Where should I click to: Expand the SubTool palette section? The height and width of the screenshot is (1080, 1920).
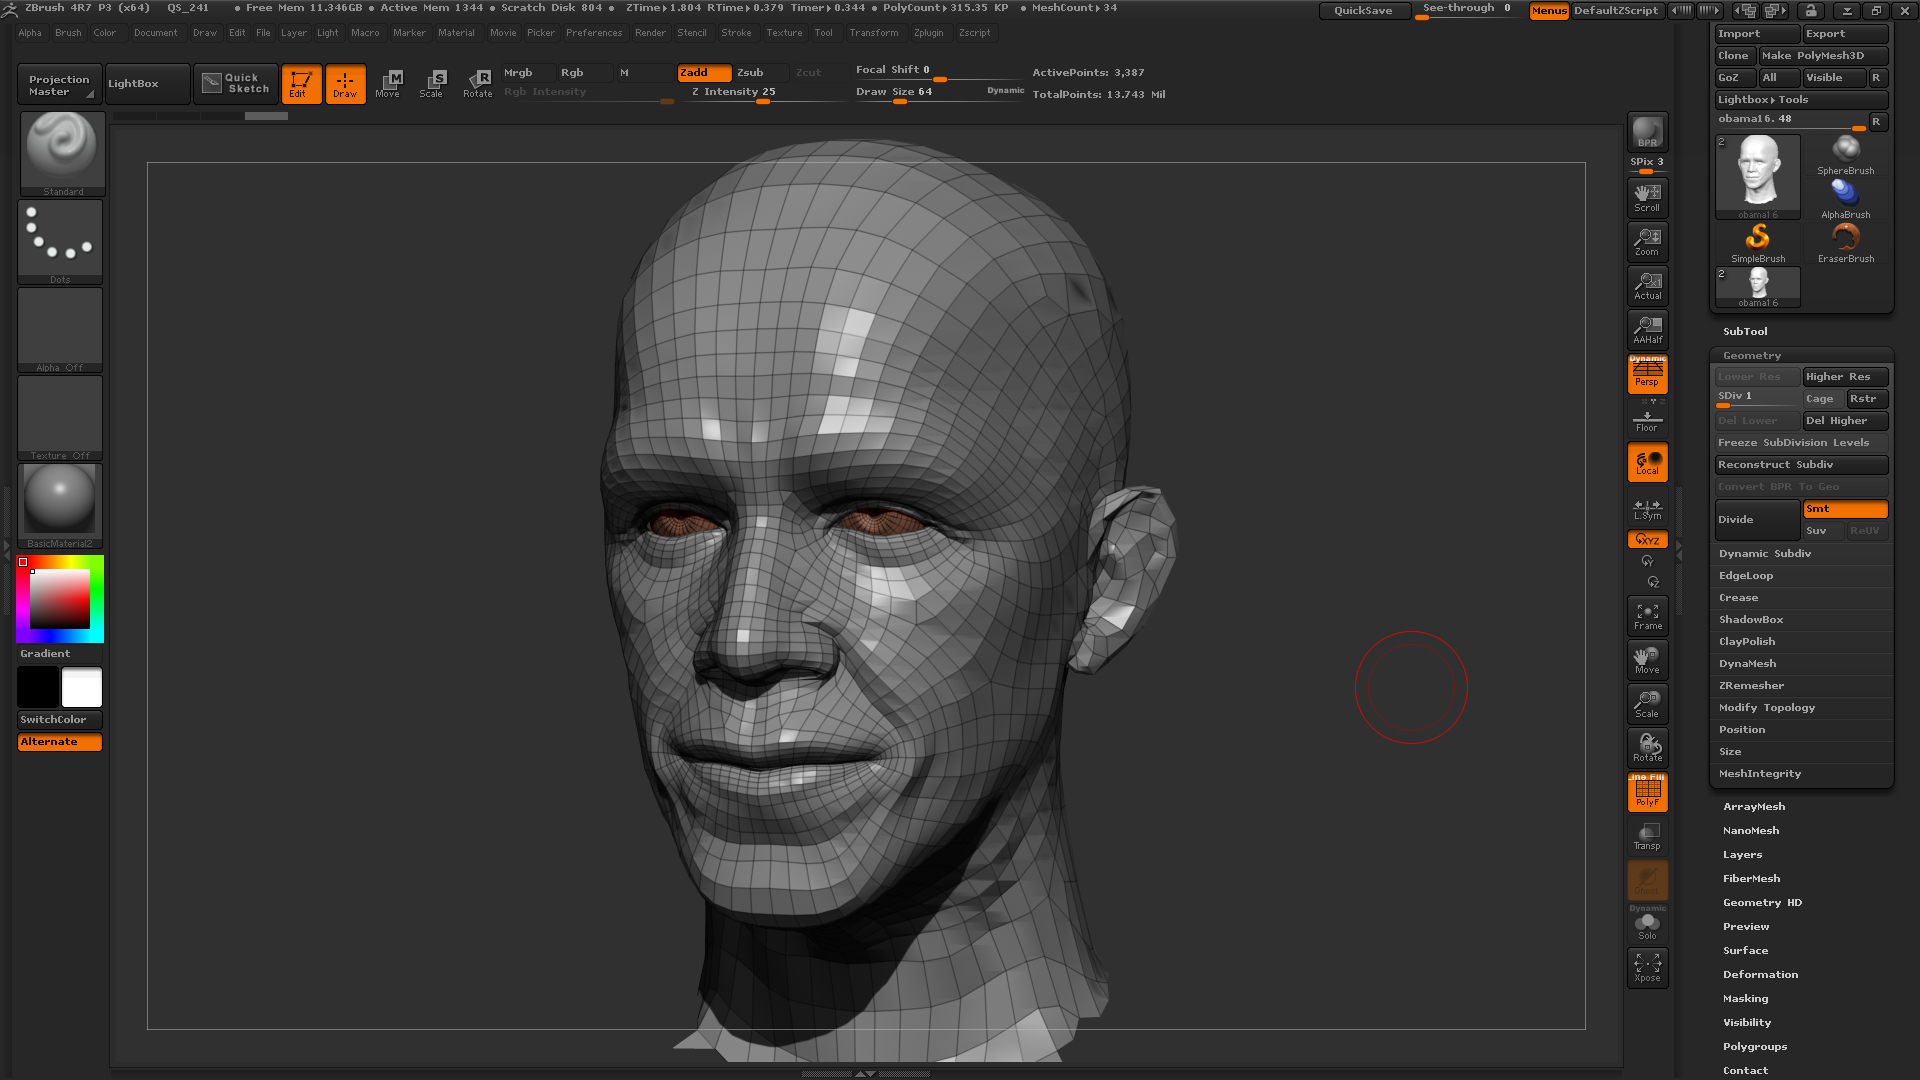pos(1745,332)
